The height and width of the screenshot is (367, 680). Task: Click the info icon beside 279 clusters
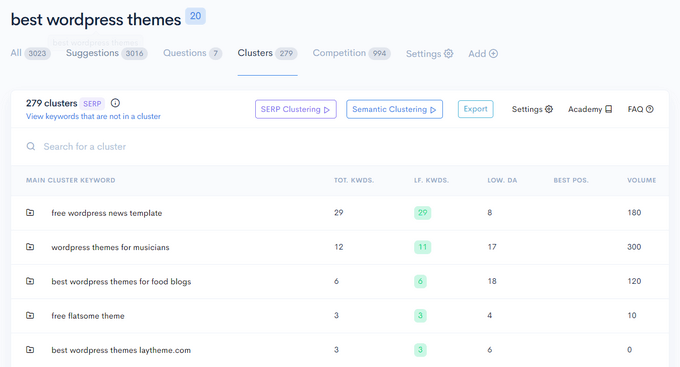(x=115, y=103)
